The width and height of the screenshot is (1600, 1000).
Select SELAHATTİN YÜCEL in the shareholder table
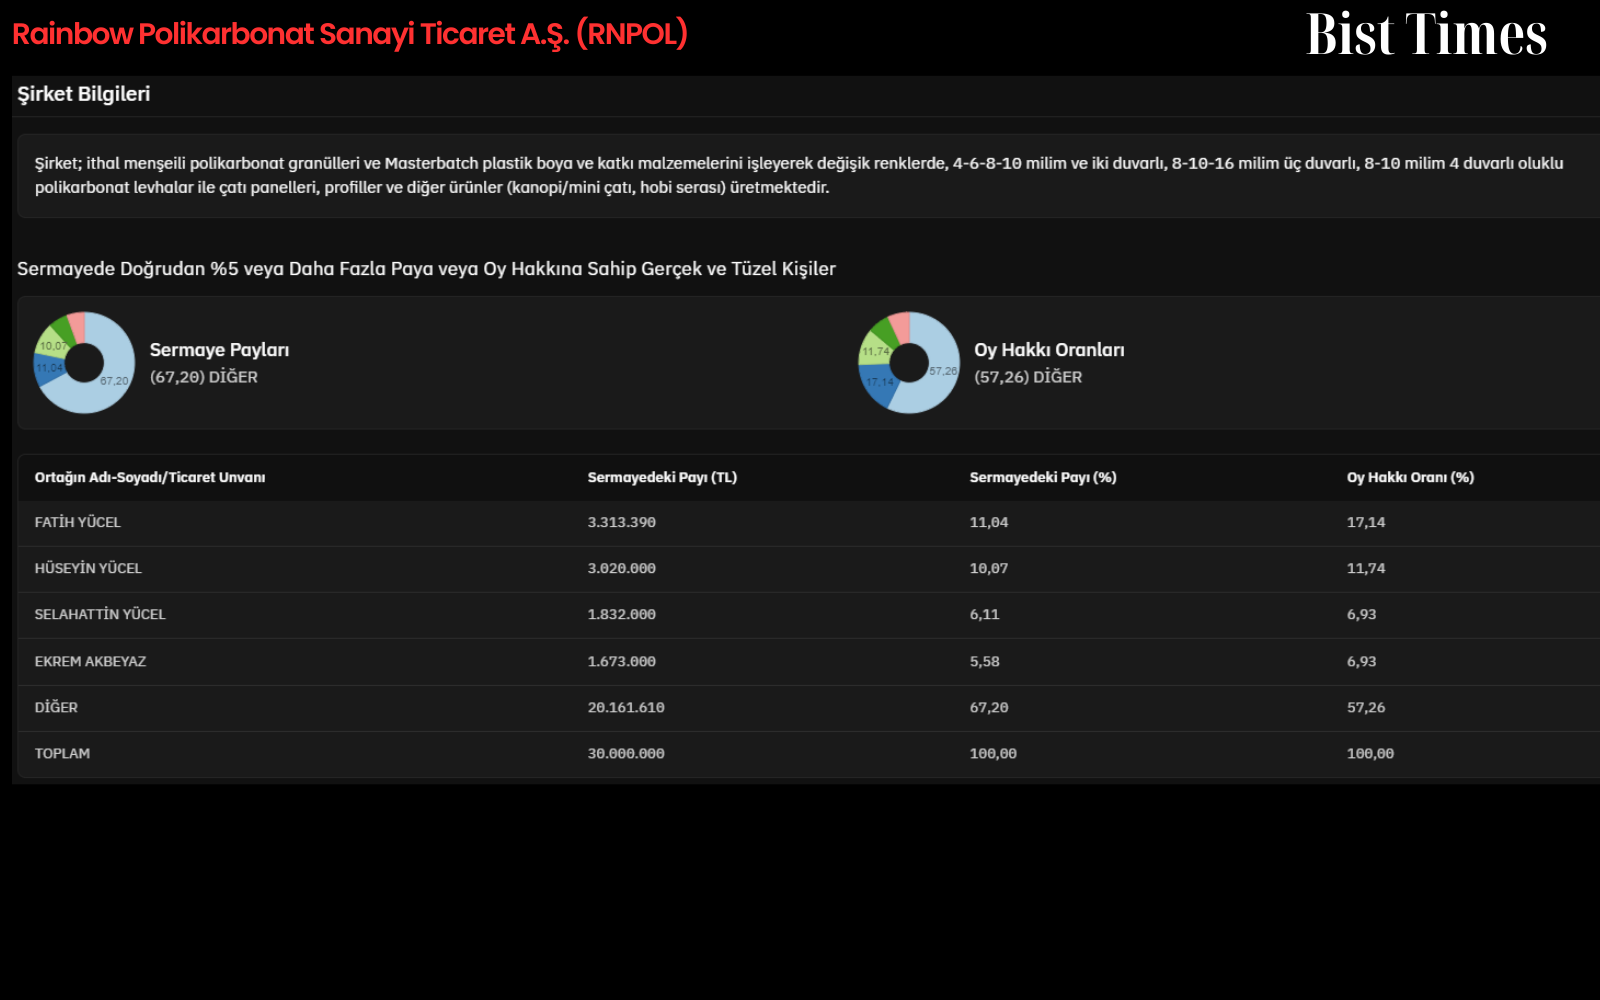[x=100, y=614]
